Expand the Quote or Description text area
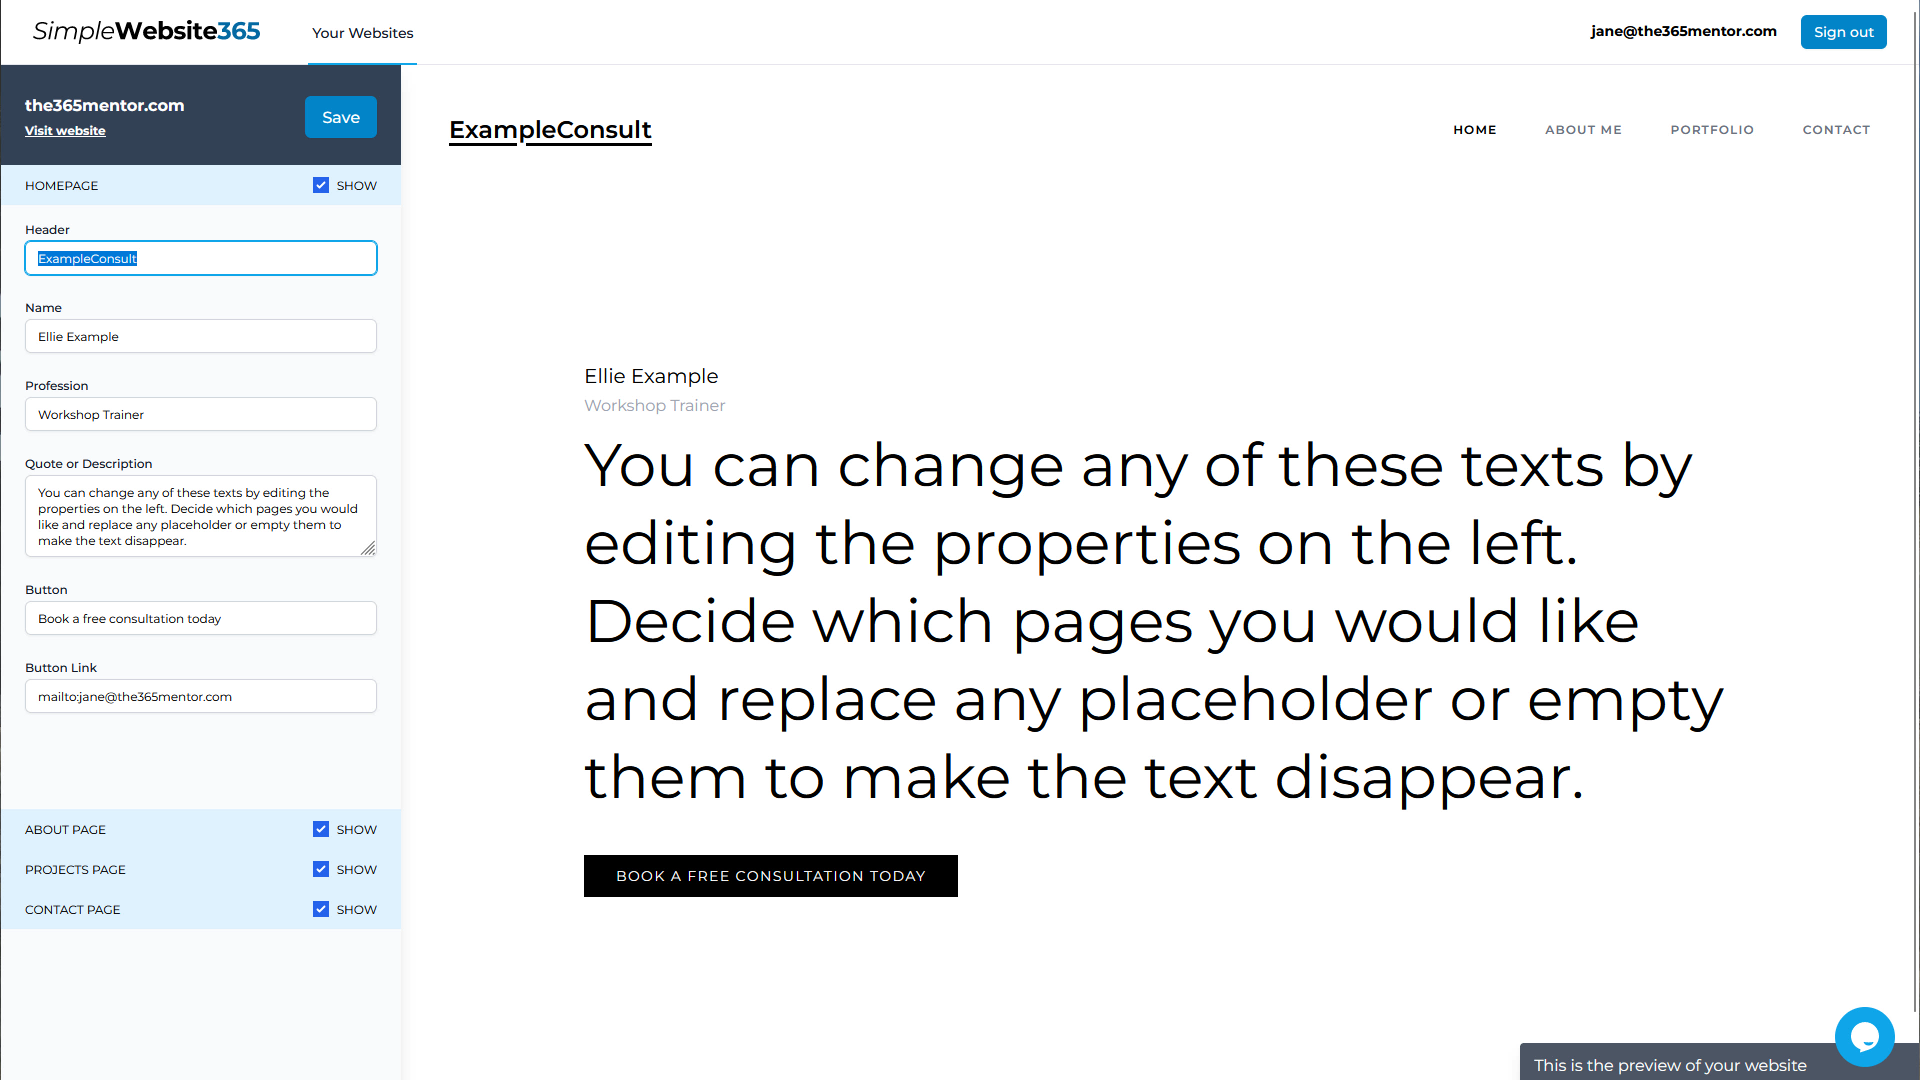The width and height of the screenshot is (1920, 1080). click(371, 551)
